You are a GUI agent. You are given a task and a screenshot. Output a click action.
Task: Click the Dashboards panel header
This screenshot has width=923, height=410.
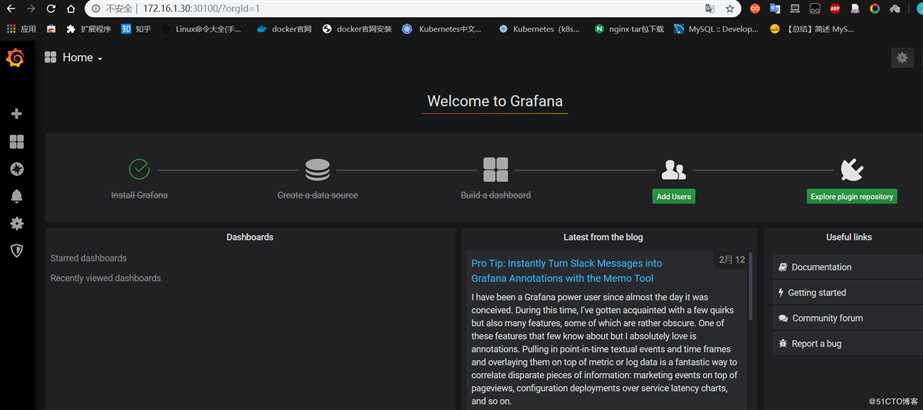pos(250,237)
